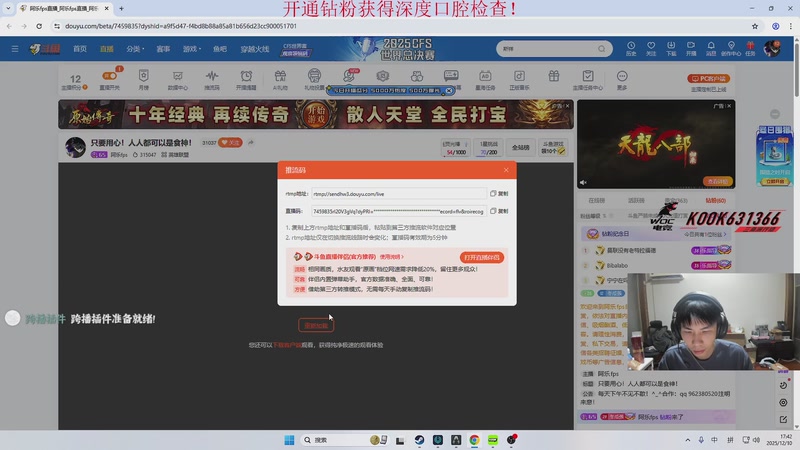Copy the 直播码 stream key

point(499,211)
